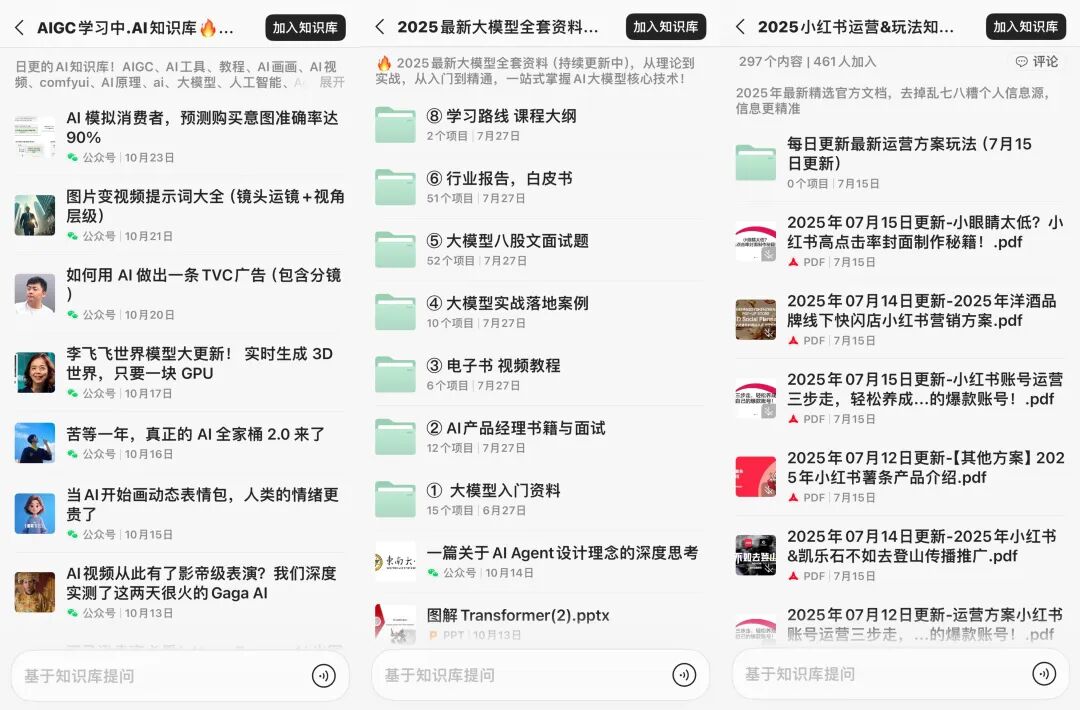The width and height of the screenshot is (1080, 710).
Task: Open 评论 comments button
Action: click(x=1036, y=62)
